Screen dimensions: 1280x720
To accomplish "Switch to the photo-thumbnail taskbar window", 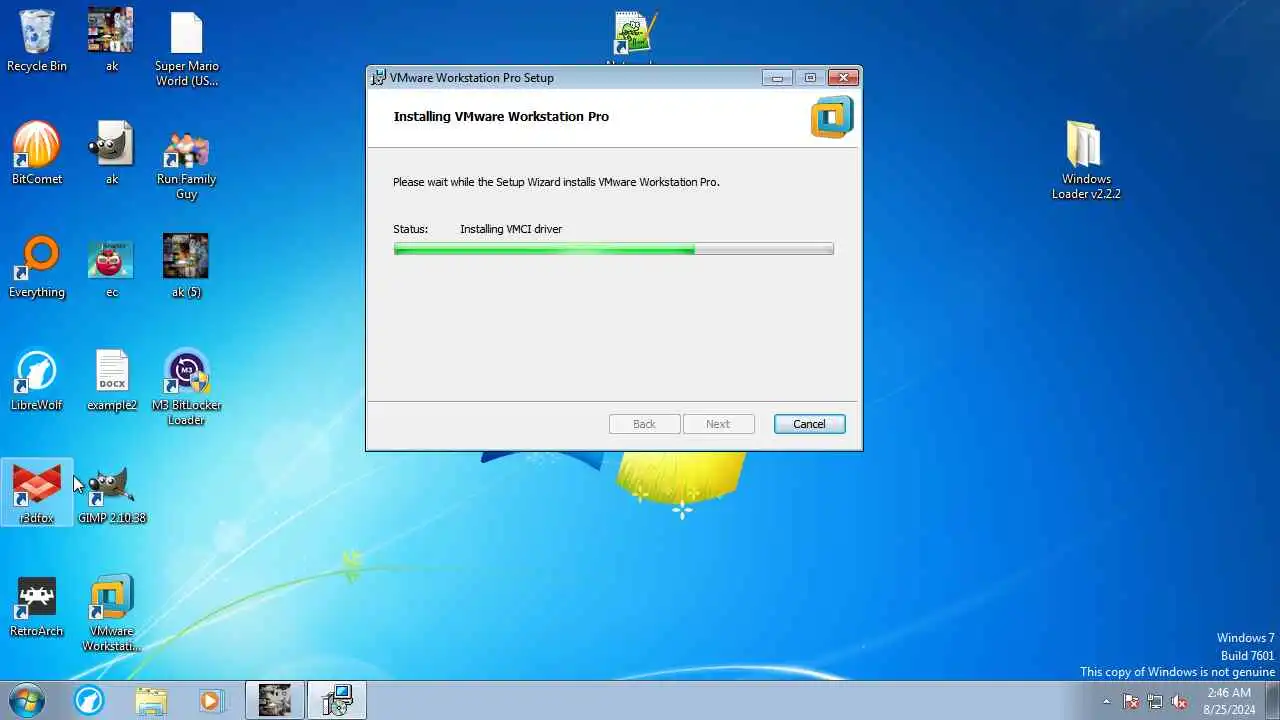I will coord(275,700).
